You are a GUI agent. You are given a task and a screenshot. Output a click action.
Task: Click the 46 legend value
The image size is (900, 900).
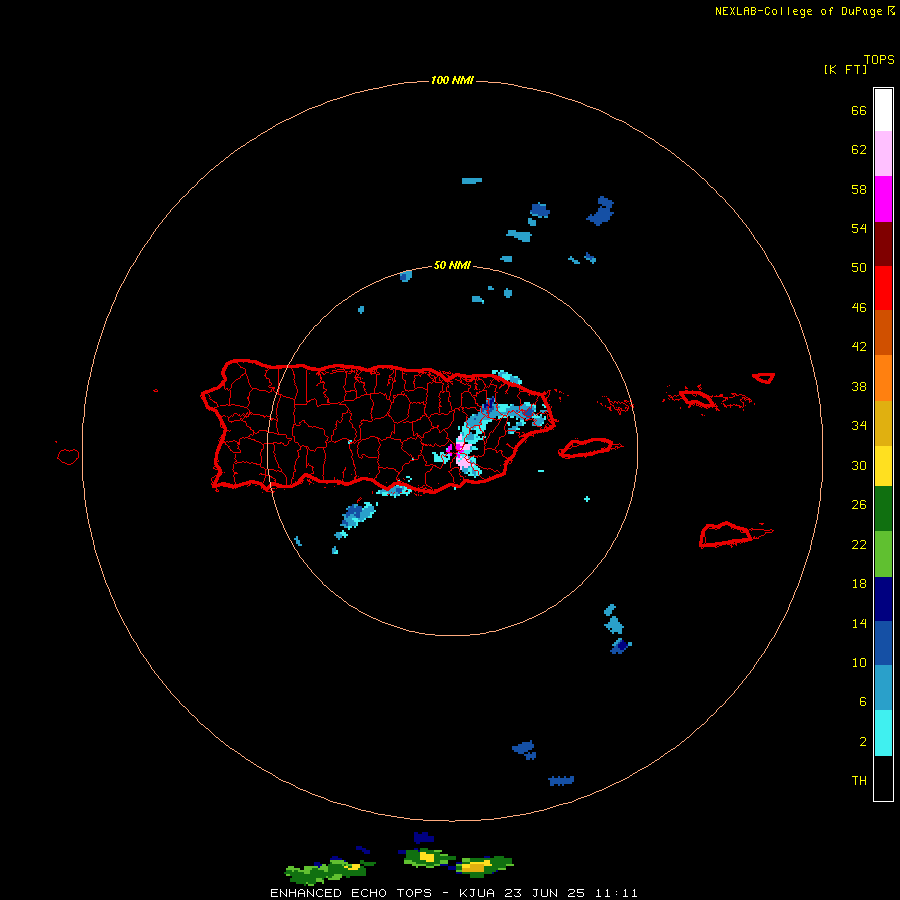[x=859, y=308]
